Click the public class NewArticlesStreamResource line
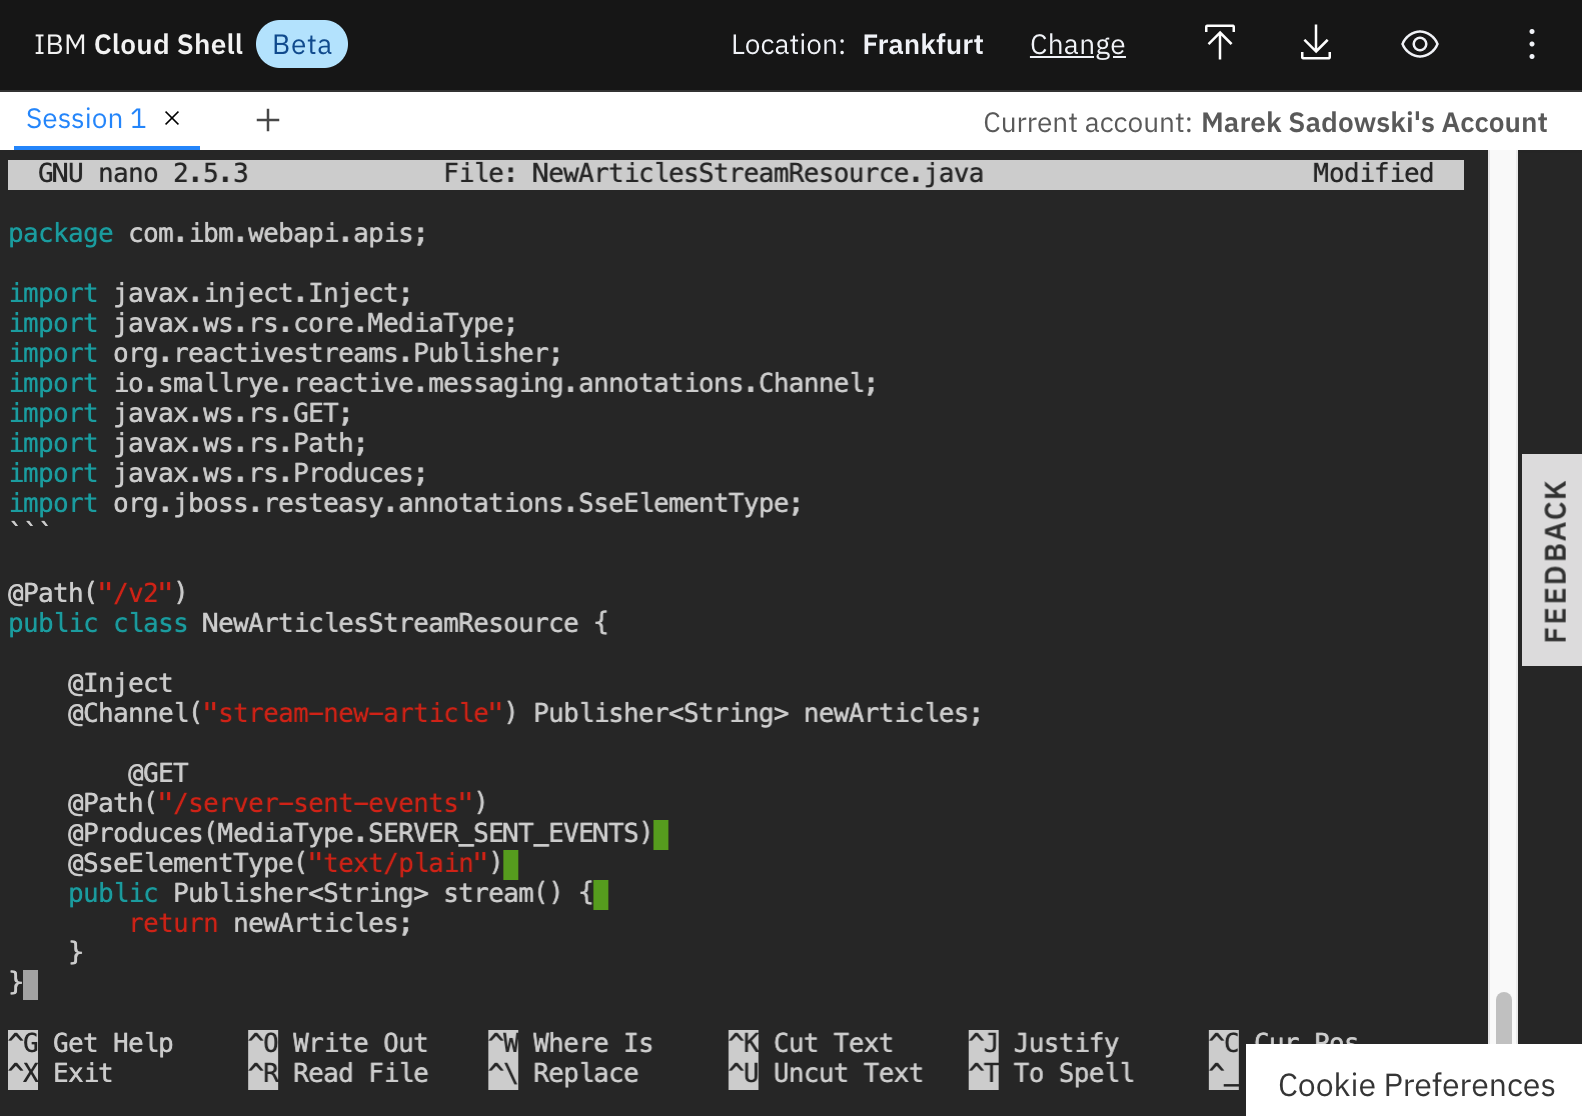This screenshot has width=1582, height=1116. pos(308,623)
